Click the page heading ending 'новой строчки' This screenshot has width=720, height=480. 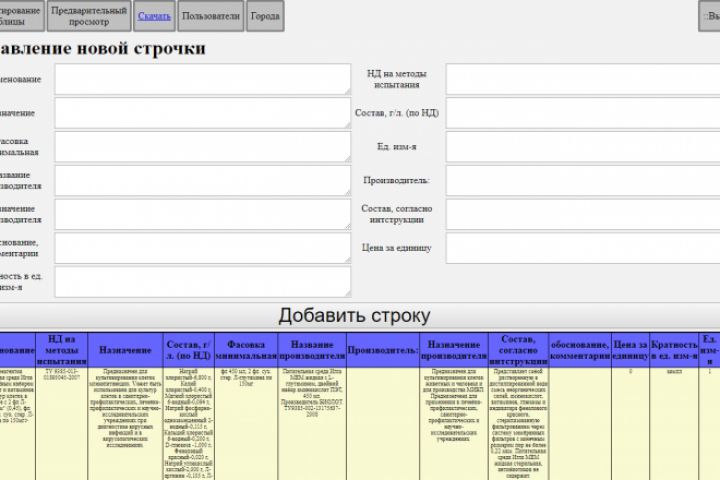pos(103,49)
